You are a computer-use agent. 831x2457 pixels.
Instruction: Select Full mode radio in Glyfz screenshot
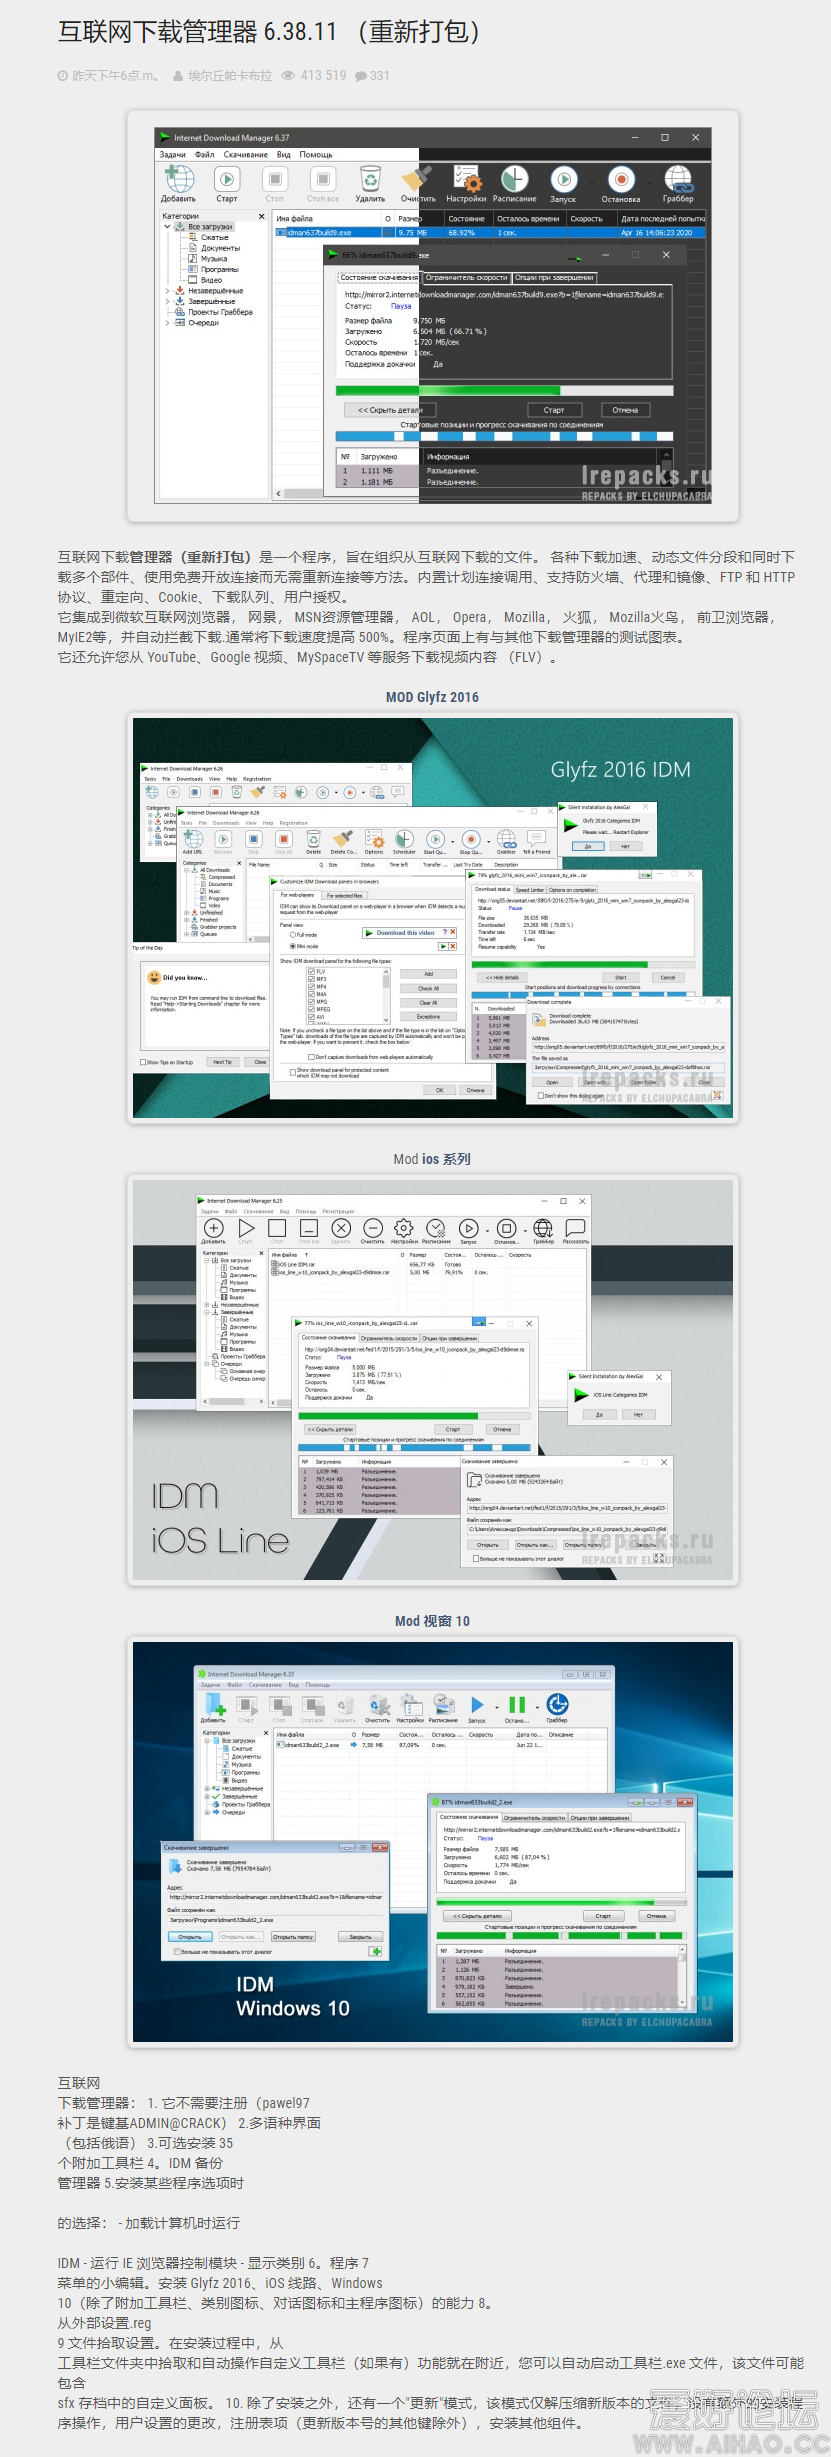(292, 934)
